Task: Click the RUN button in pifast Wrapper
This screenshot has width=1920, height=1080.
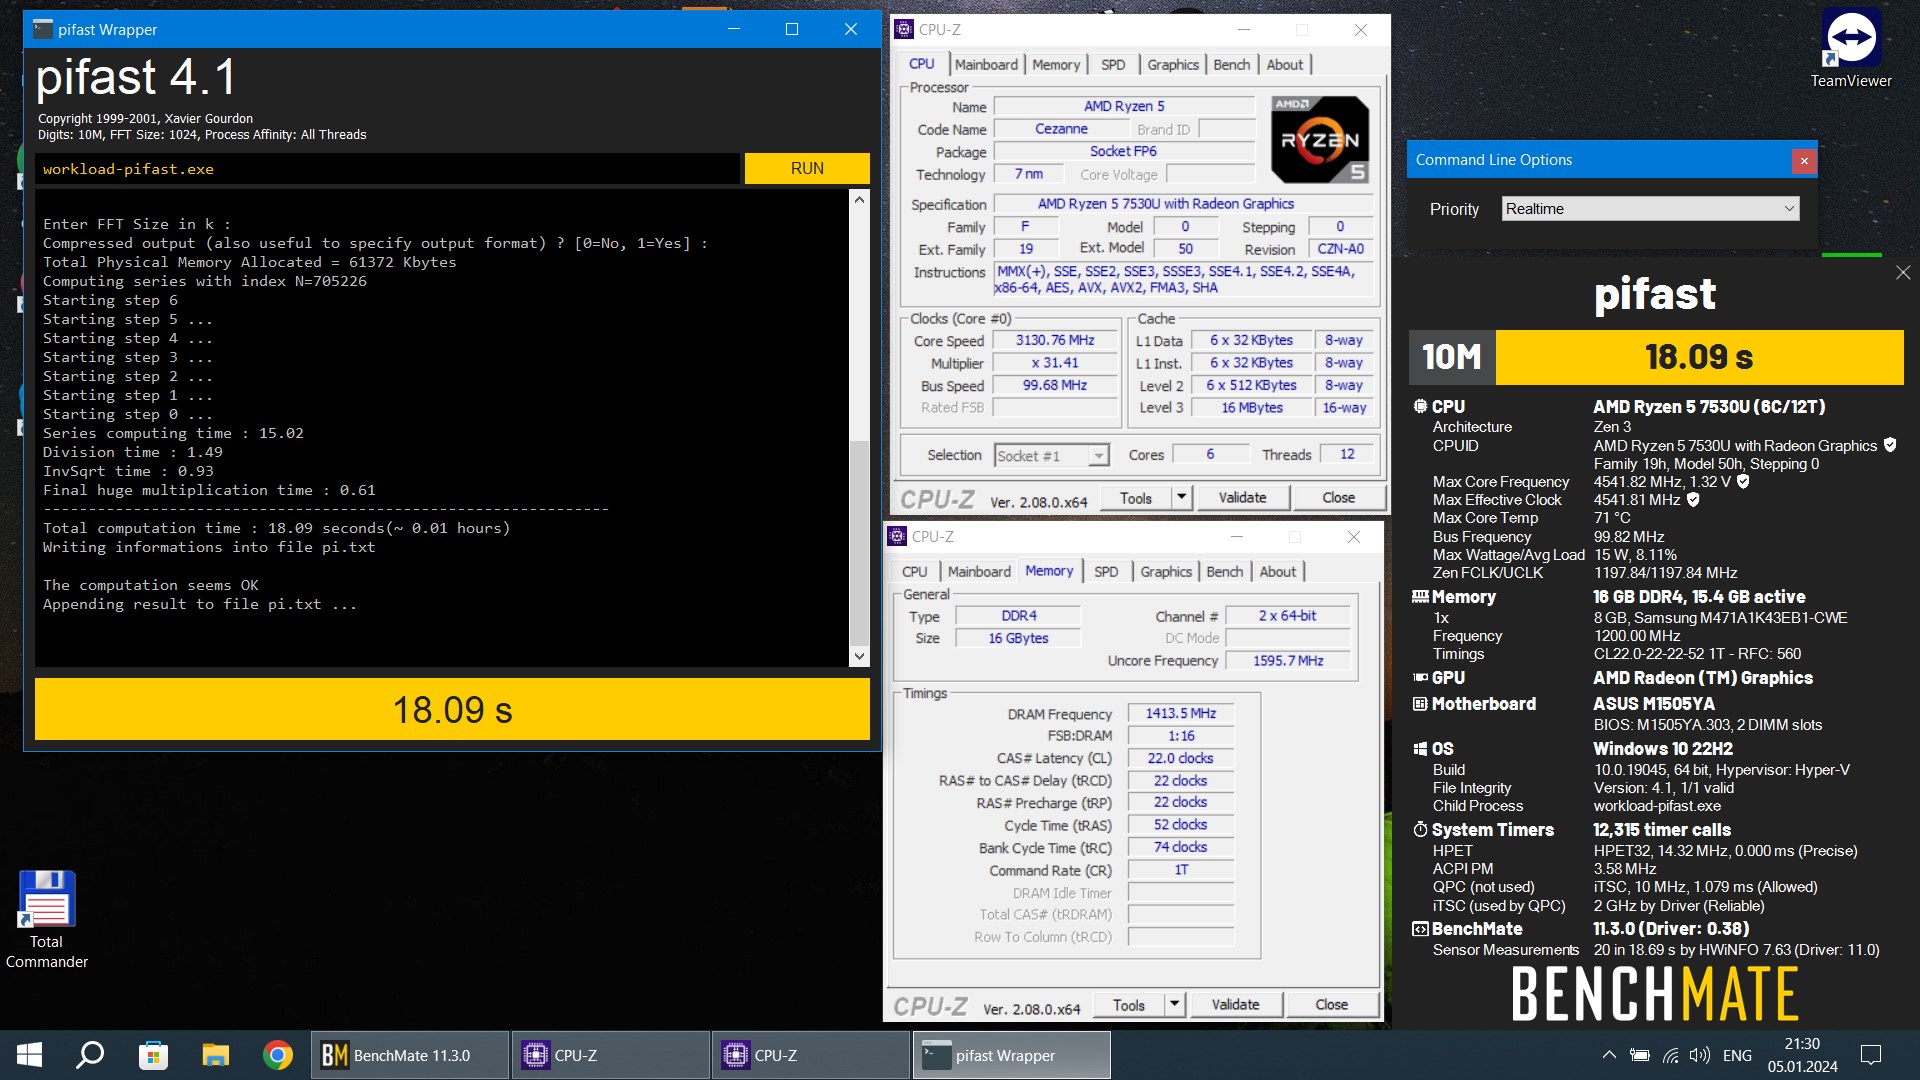Action: tap(807, 168)
